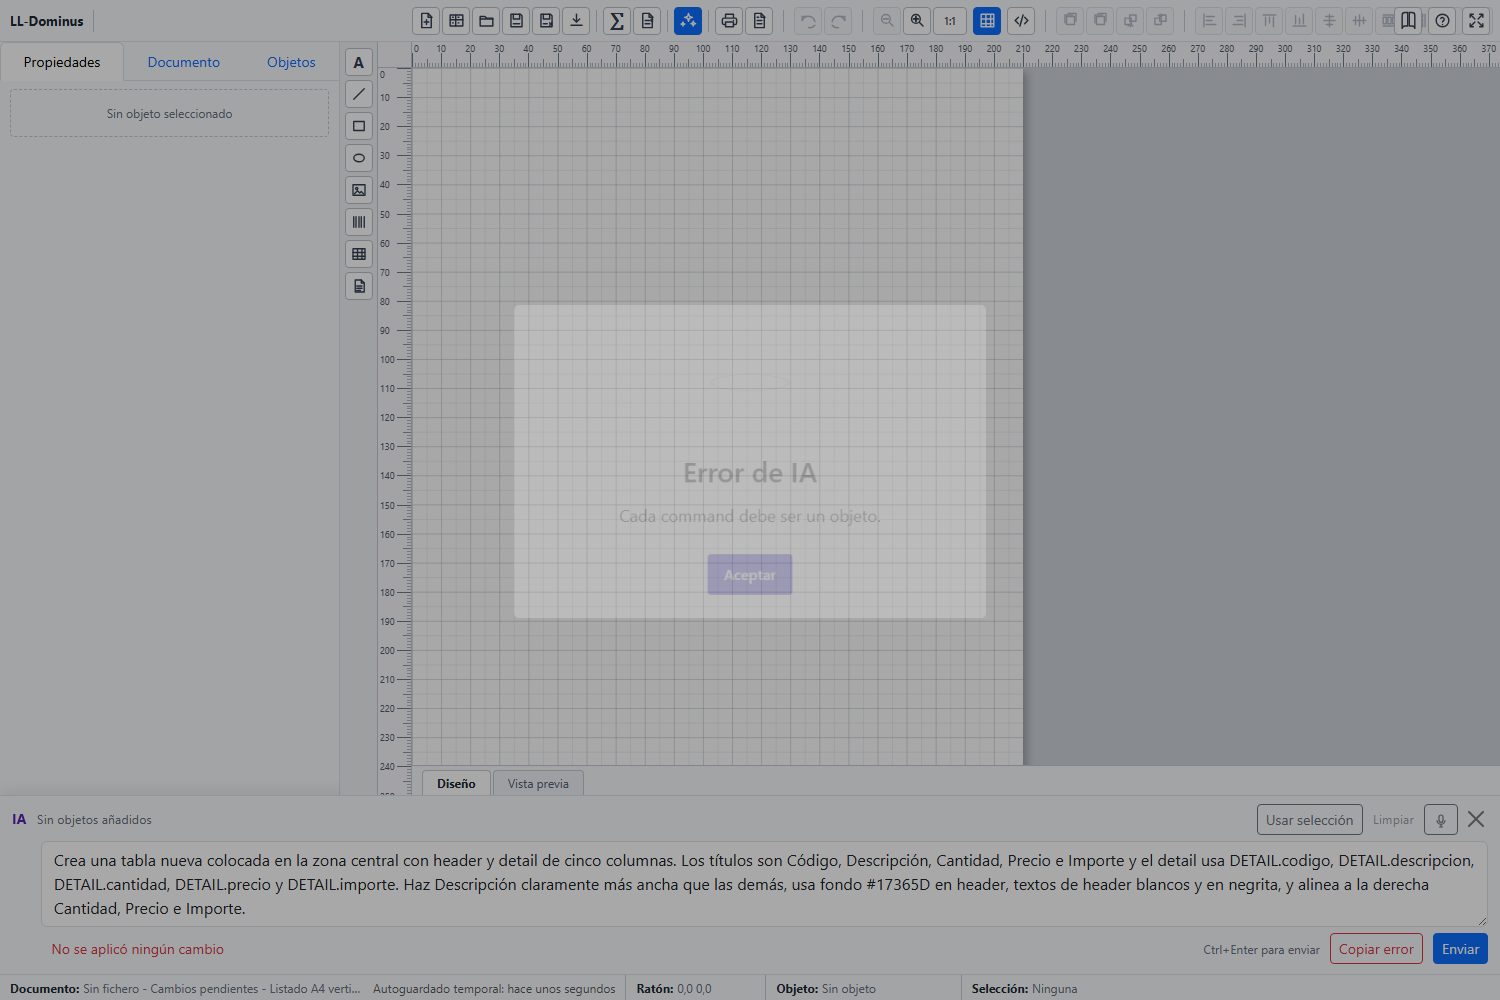This screenshot has height=1000, width=1500.
Task: Open a file with the folder icon
Action: (x=487, y=21)
